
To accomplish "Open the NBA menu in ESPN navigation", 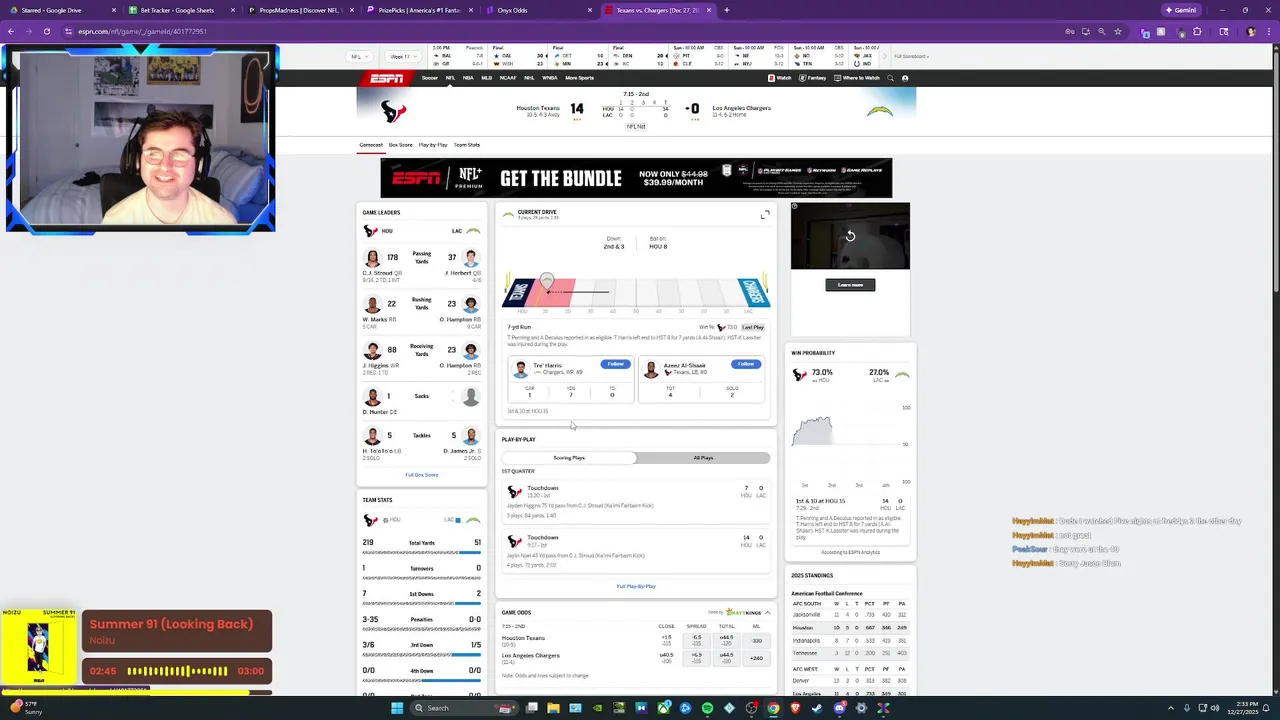I will (468, 78).
